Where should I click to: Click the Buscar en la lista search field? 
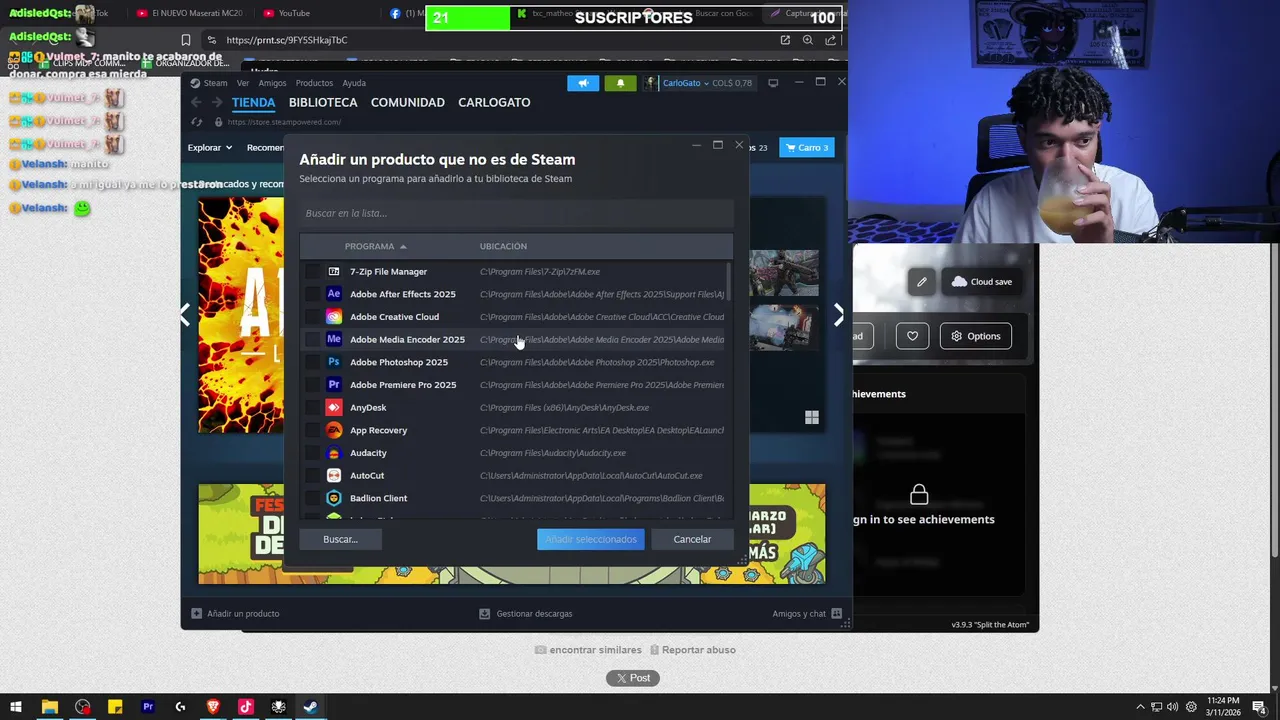coord(516,213)
